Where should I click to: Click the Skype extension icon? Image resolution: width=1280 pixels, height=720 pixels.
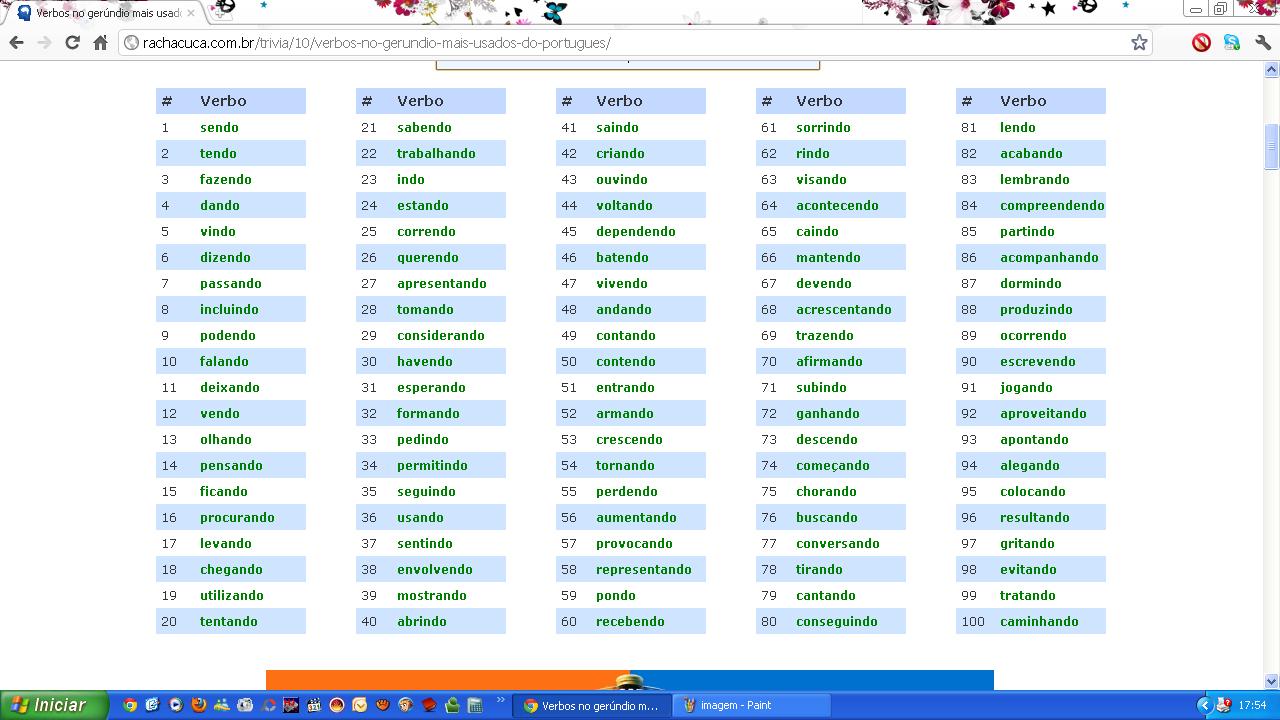pos(1232,42)
